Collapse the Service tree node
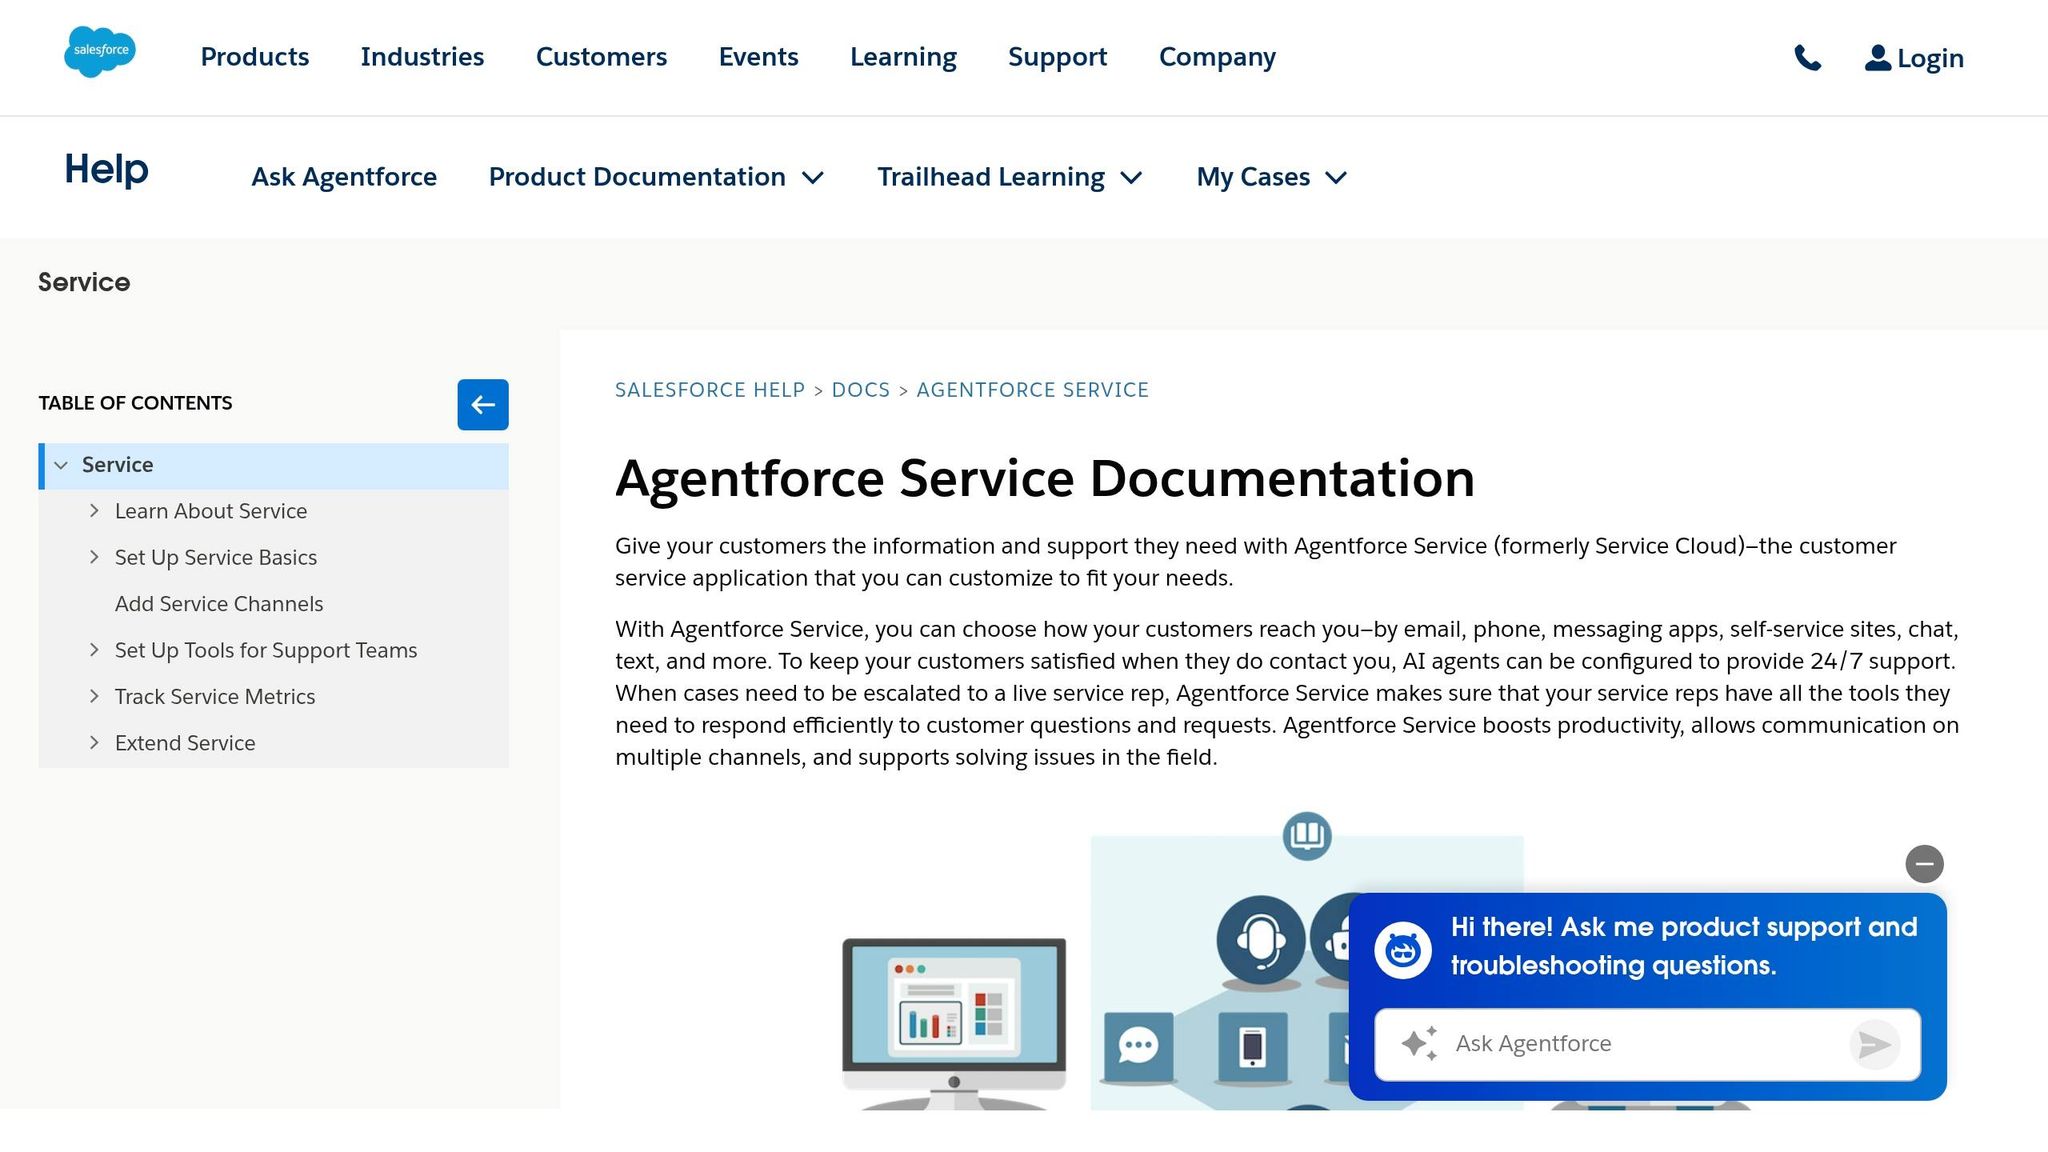 61,466
